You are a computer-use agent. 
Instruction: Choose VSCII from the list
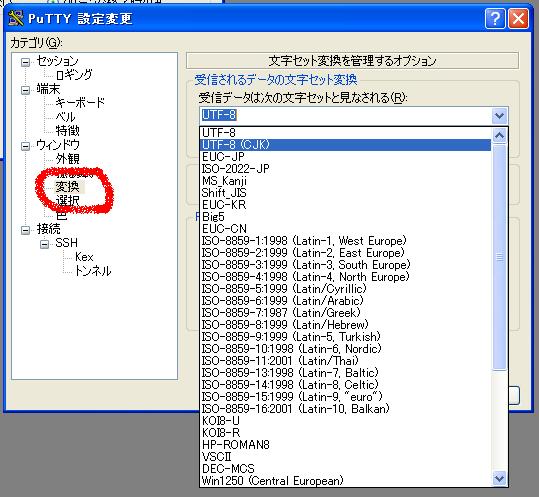pyautogui.click(x=345, y=457)
